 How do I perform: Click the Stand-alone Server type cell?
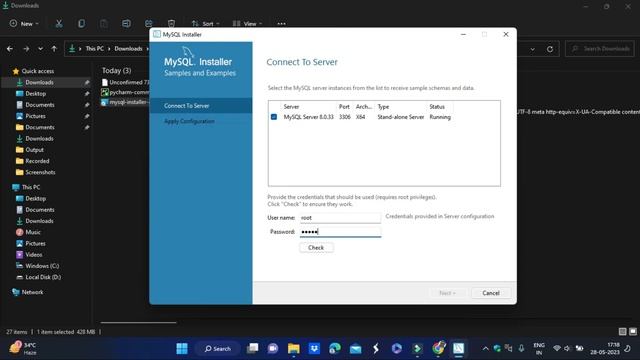pos(400,117)
